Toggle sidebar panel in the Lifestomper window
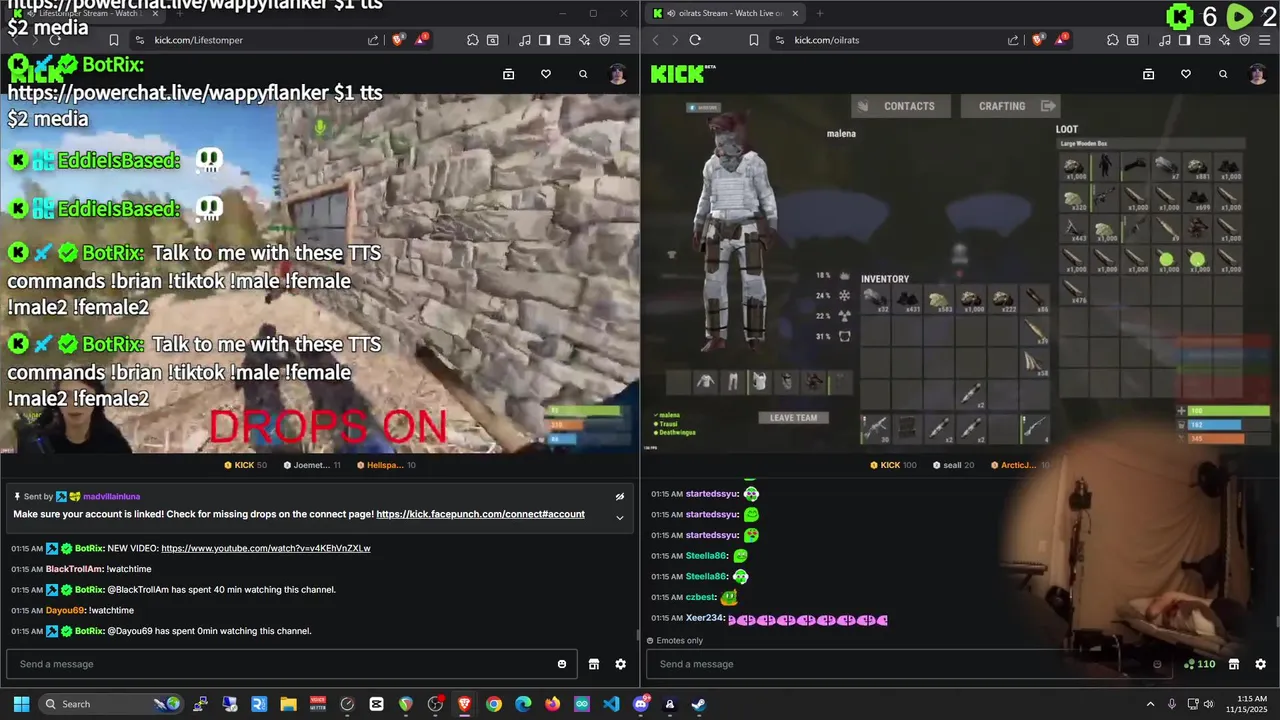This screenshot has width=1280, height=720. click(544, 40)
